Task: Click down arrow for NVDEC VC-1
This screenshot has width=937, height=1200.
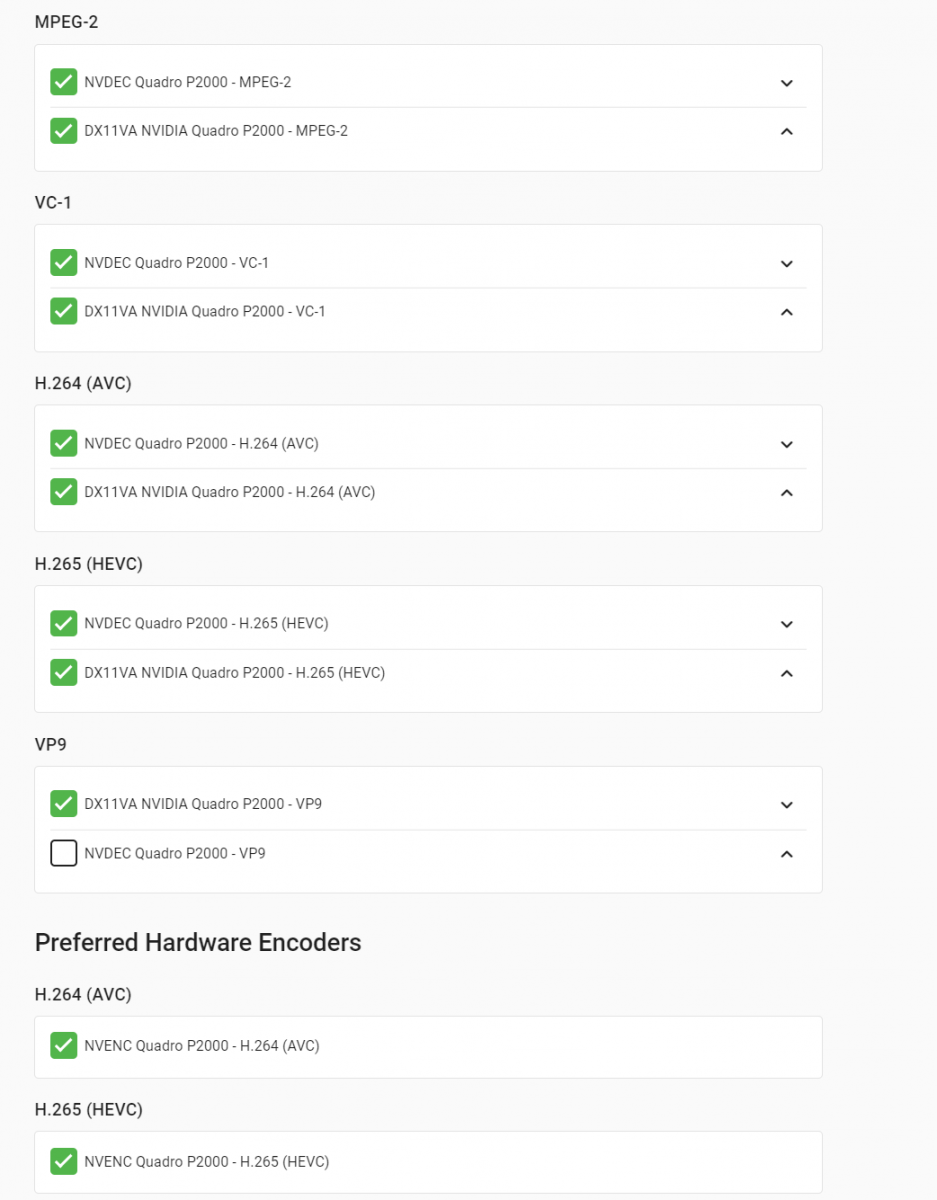Action: (x=787, y=264)
